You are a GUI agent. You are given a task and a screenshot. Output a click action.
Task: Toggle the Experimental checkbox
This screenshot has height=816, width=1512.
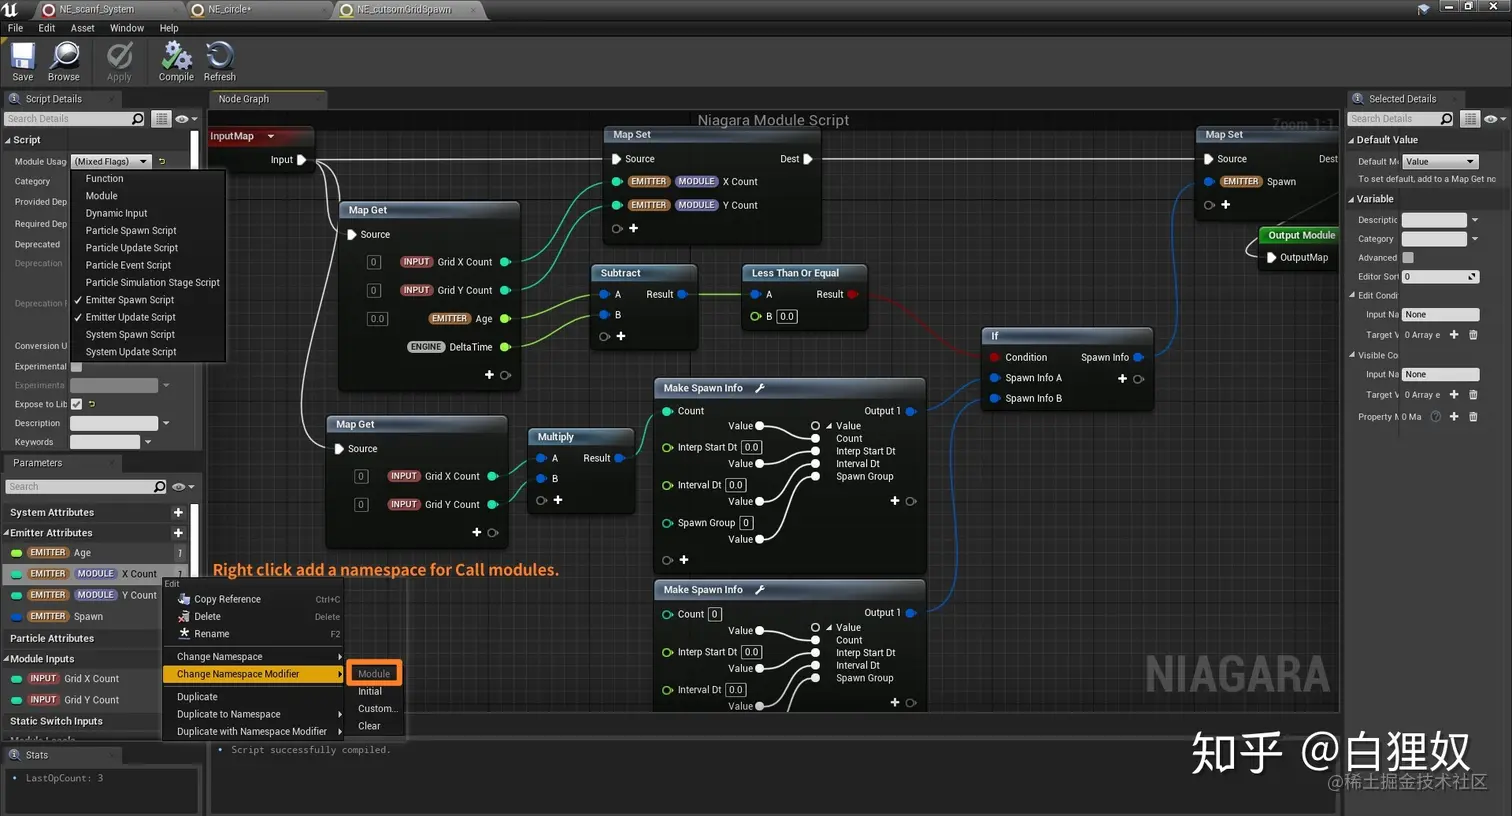pyautogui.click(x=76, y=367)
